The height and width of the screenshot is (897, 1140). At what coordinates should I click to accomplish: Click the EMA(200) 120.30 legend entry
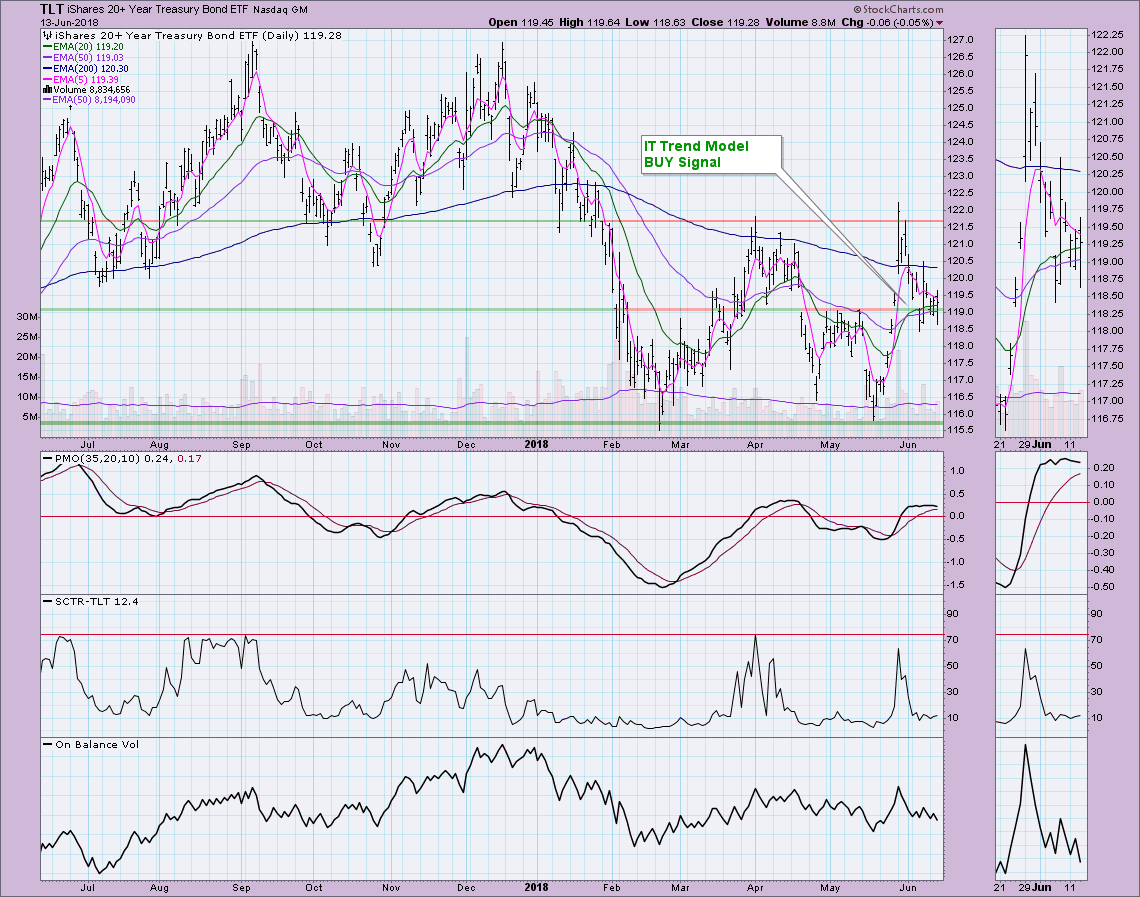tap(86, 68)
